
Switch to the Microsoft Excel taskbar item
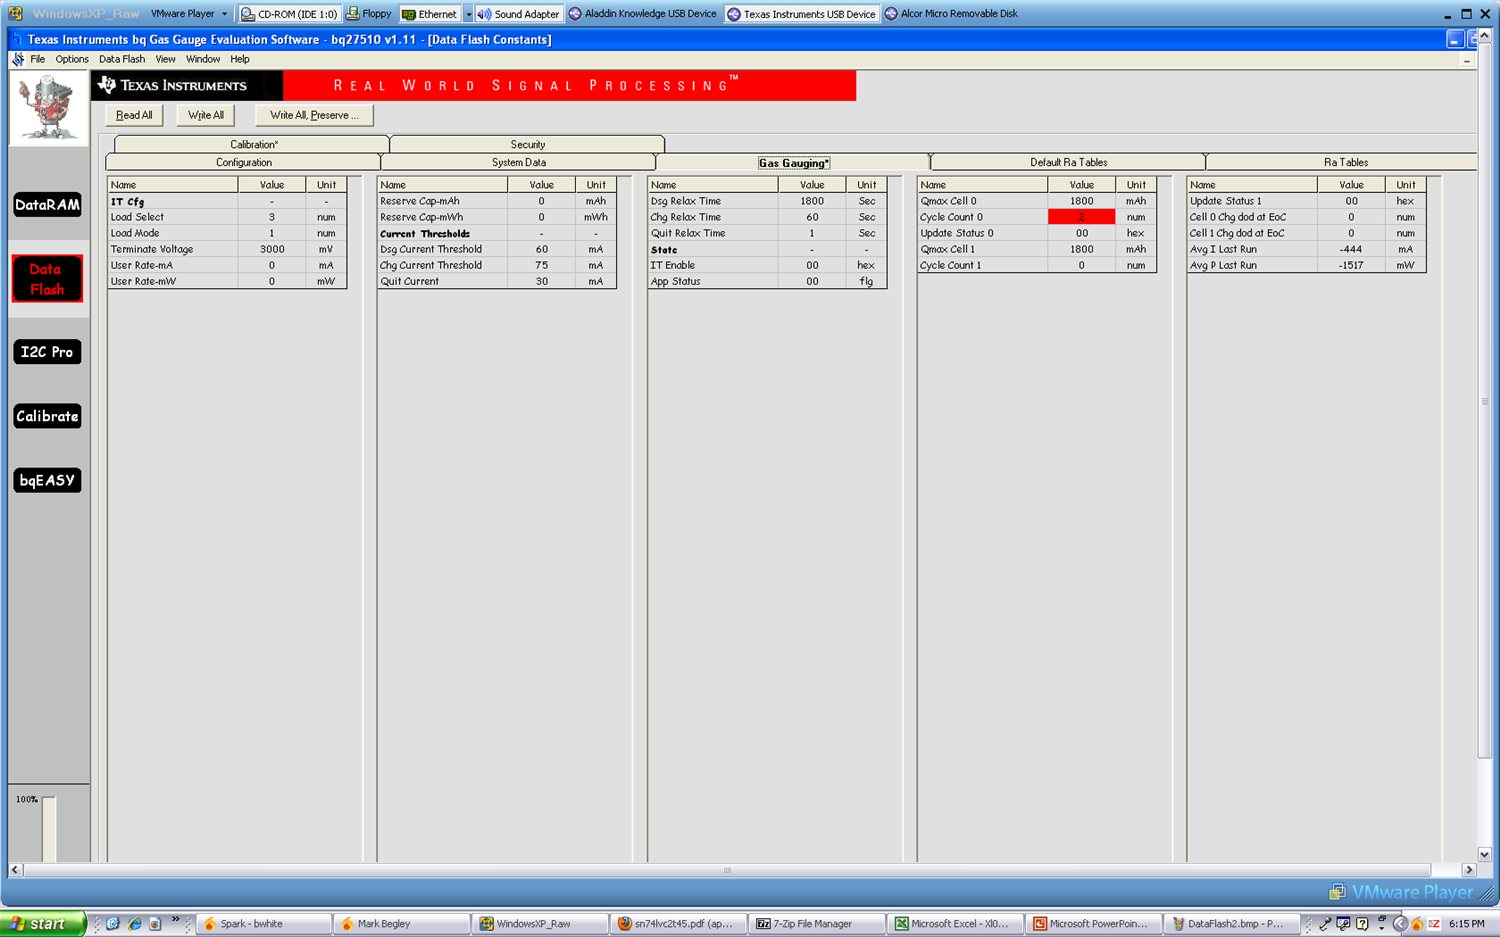pos(957,924)
